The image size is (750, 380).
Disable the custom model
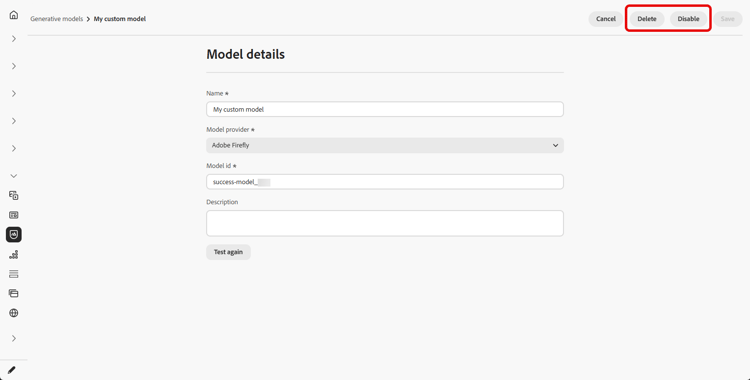688,19
